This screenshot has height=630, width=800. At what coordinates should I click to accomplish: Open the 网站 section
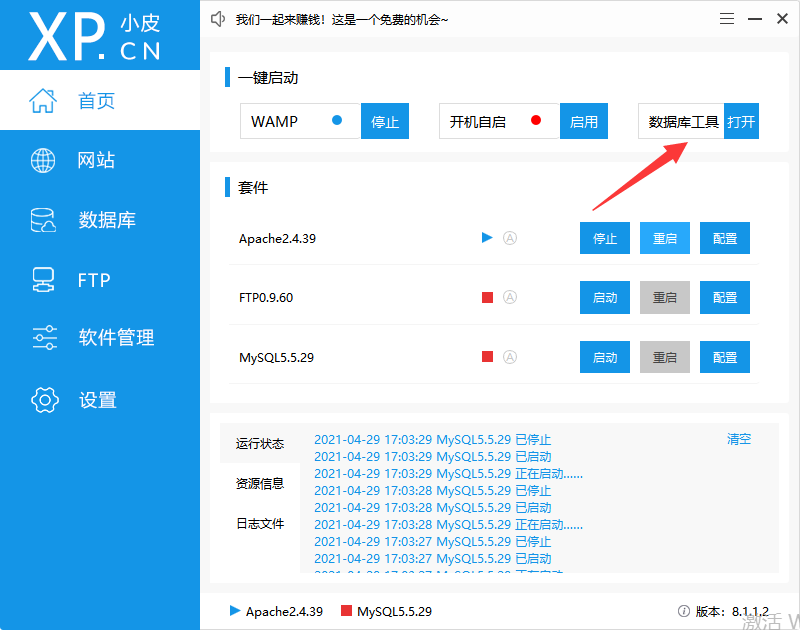tap(100, 160)
